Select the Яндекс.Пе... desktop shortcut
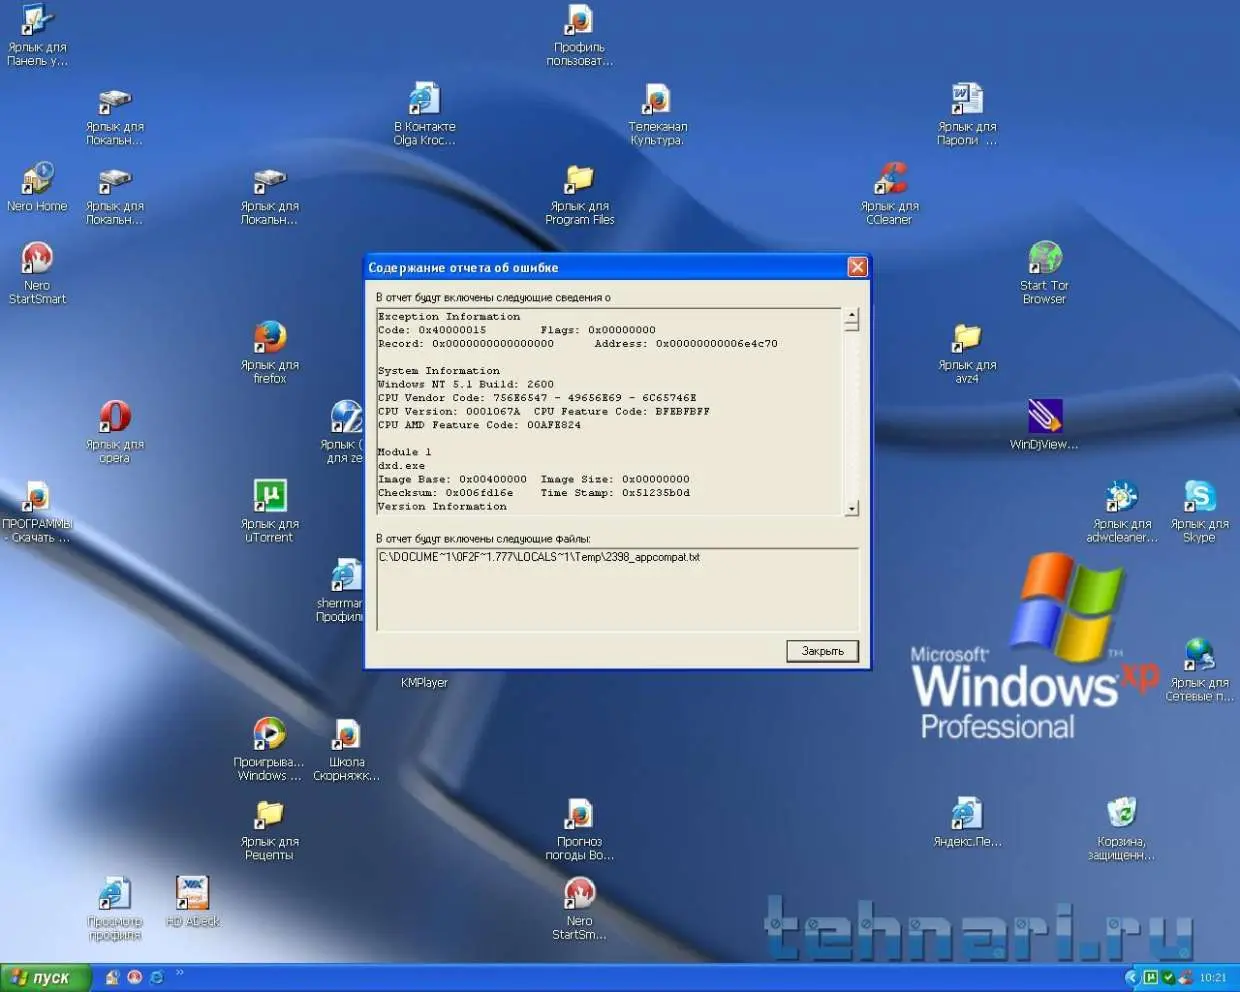This screenshot has height=992, width=1240. click(967, 822)
